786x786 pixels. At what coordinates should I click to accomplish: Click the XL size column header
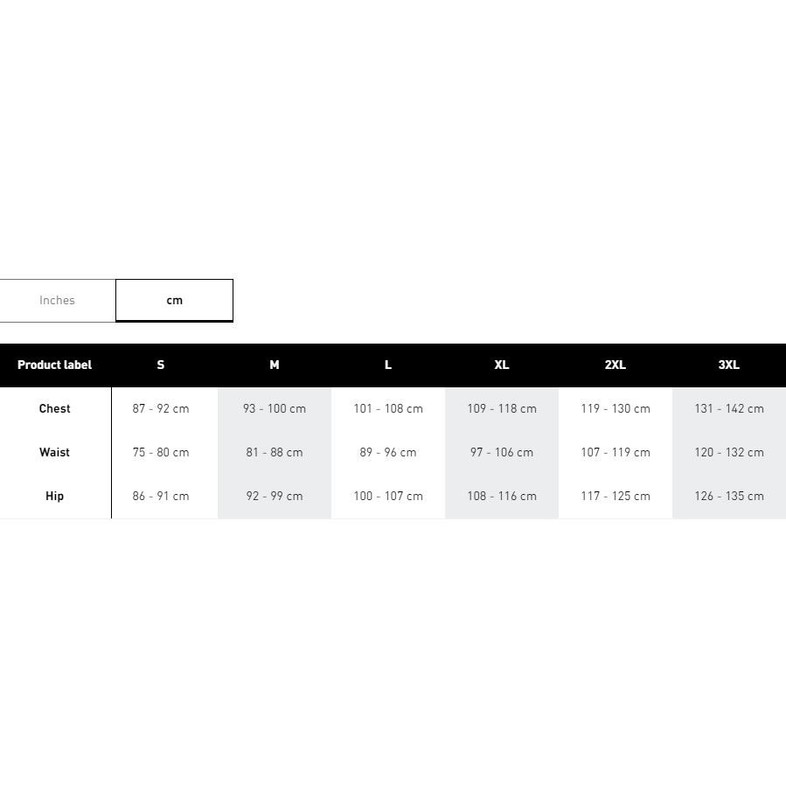point(501,365)
